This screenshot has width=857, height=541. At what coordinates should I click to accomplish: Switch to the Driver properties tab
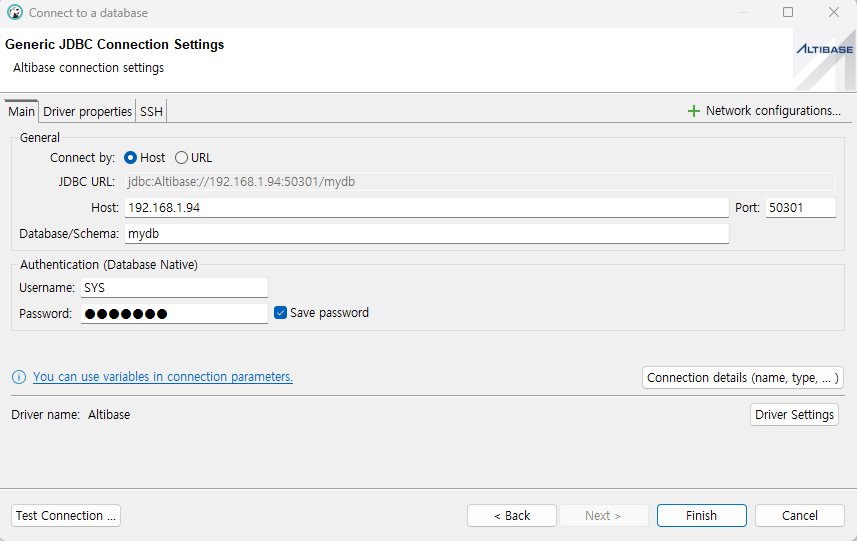pos(87,112)
